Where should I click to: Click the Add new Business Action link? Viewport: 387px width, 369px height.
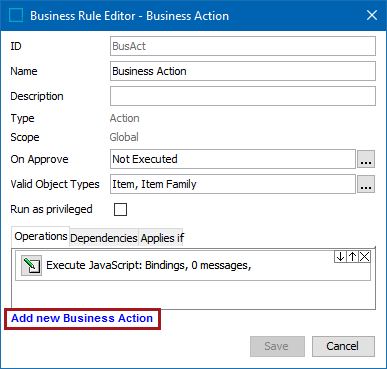pyautogui.click(x=82, y=318)
